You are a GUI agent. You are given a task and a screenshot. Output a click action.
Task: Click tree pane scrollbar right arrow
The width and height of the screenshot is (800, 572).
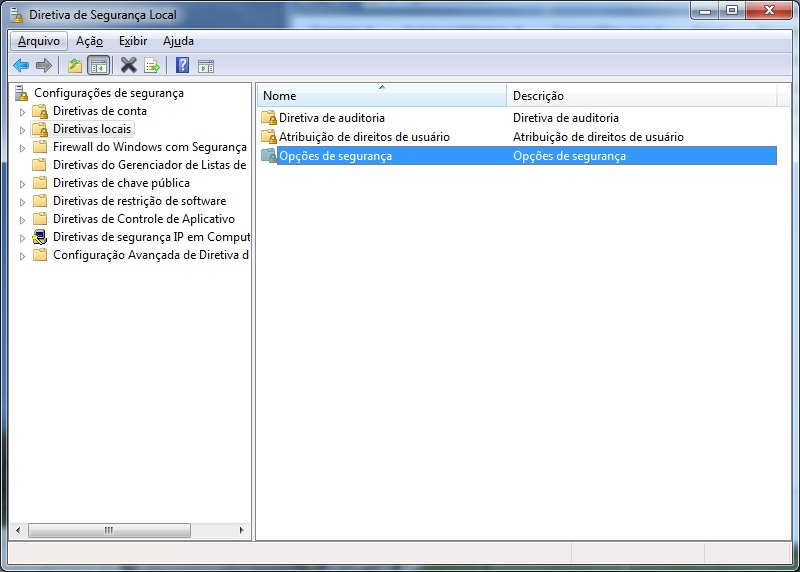[241, 530]
